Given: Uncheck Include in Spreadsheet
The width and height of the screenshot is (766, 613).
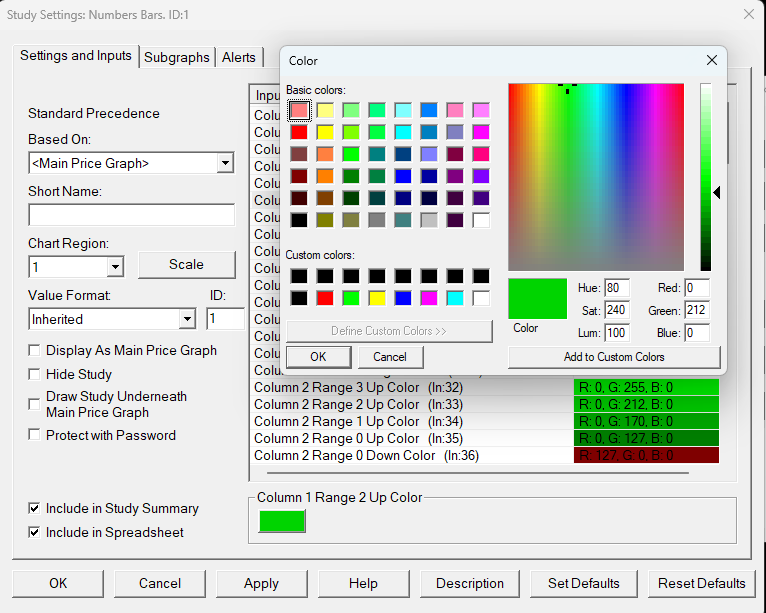Looking at the screenshot, I should point(36,533).
